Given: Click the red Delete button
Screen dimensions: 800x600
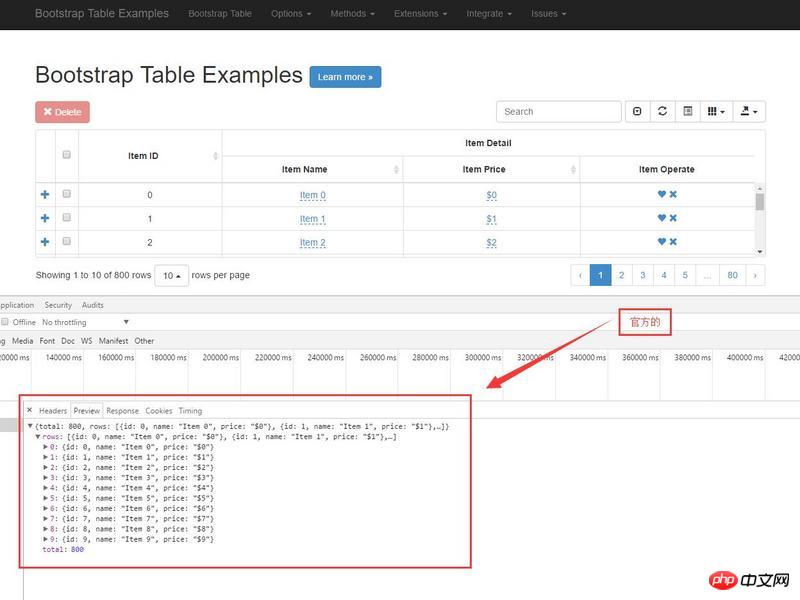Looking at the screenshot, I should pos(62,112).
